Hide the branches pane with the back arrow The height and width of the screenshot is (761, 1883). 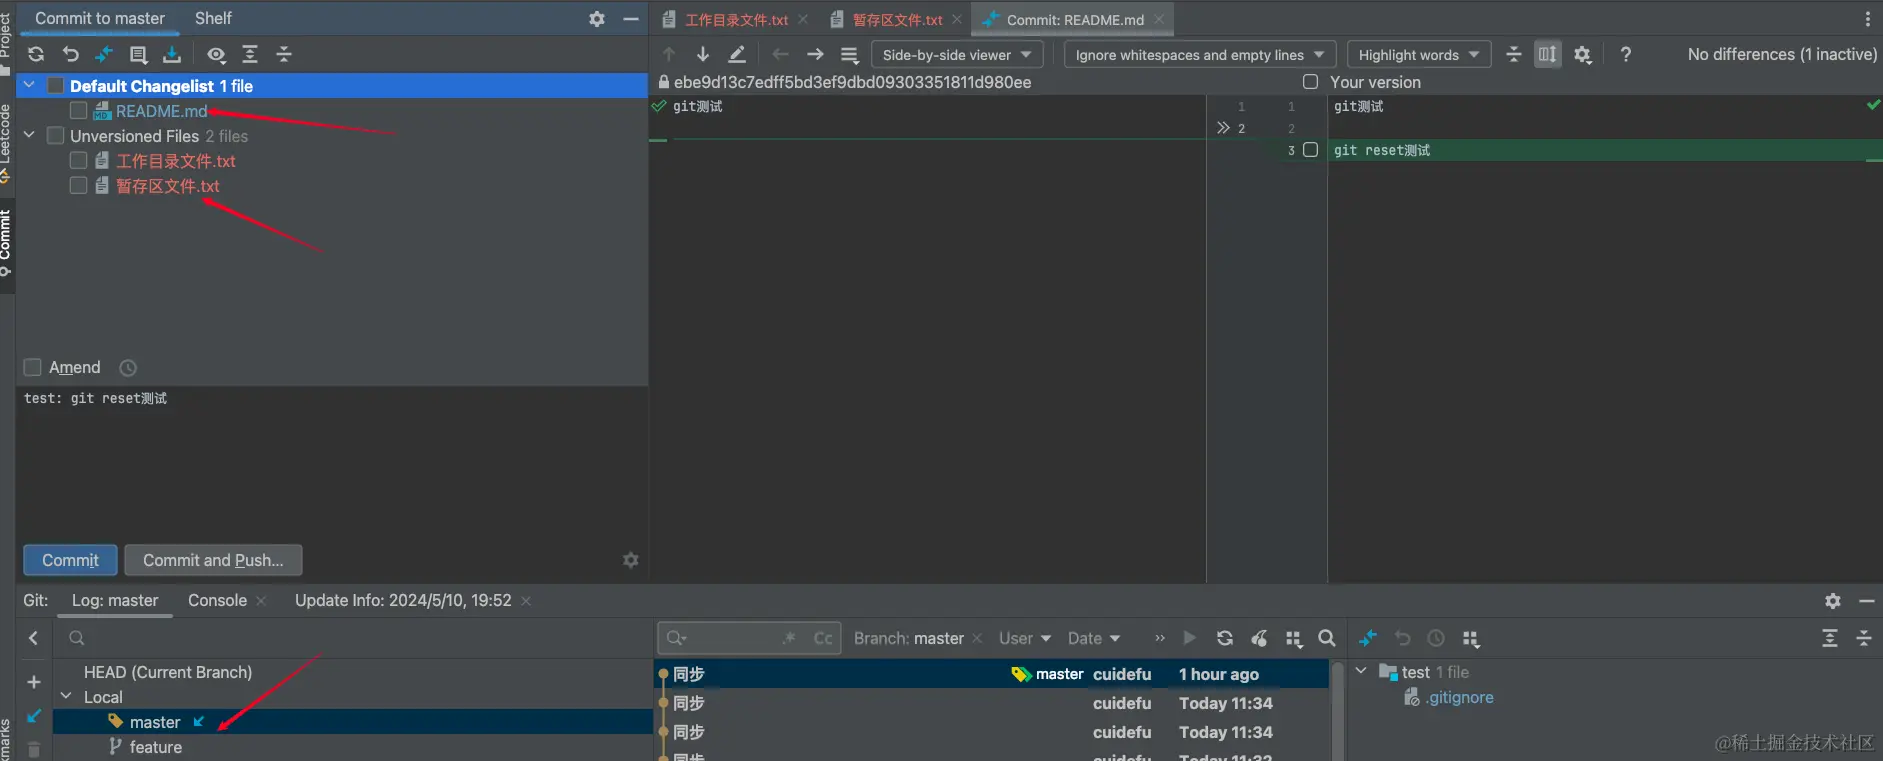tap(33, 638)
